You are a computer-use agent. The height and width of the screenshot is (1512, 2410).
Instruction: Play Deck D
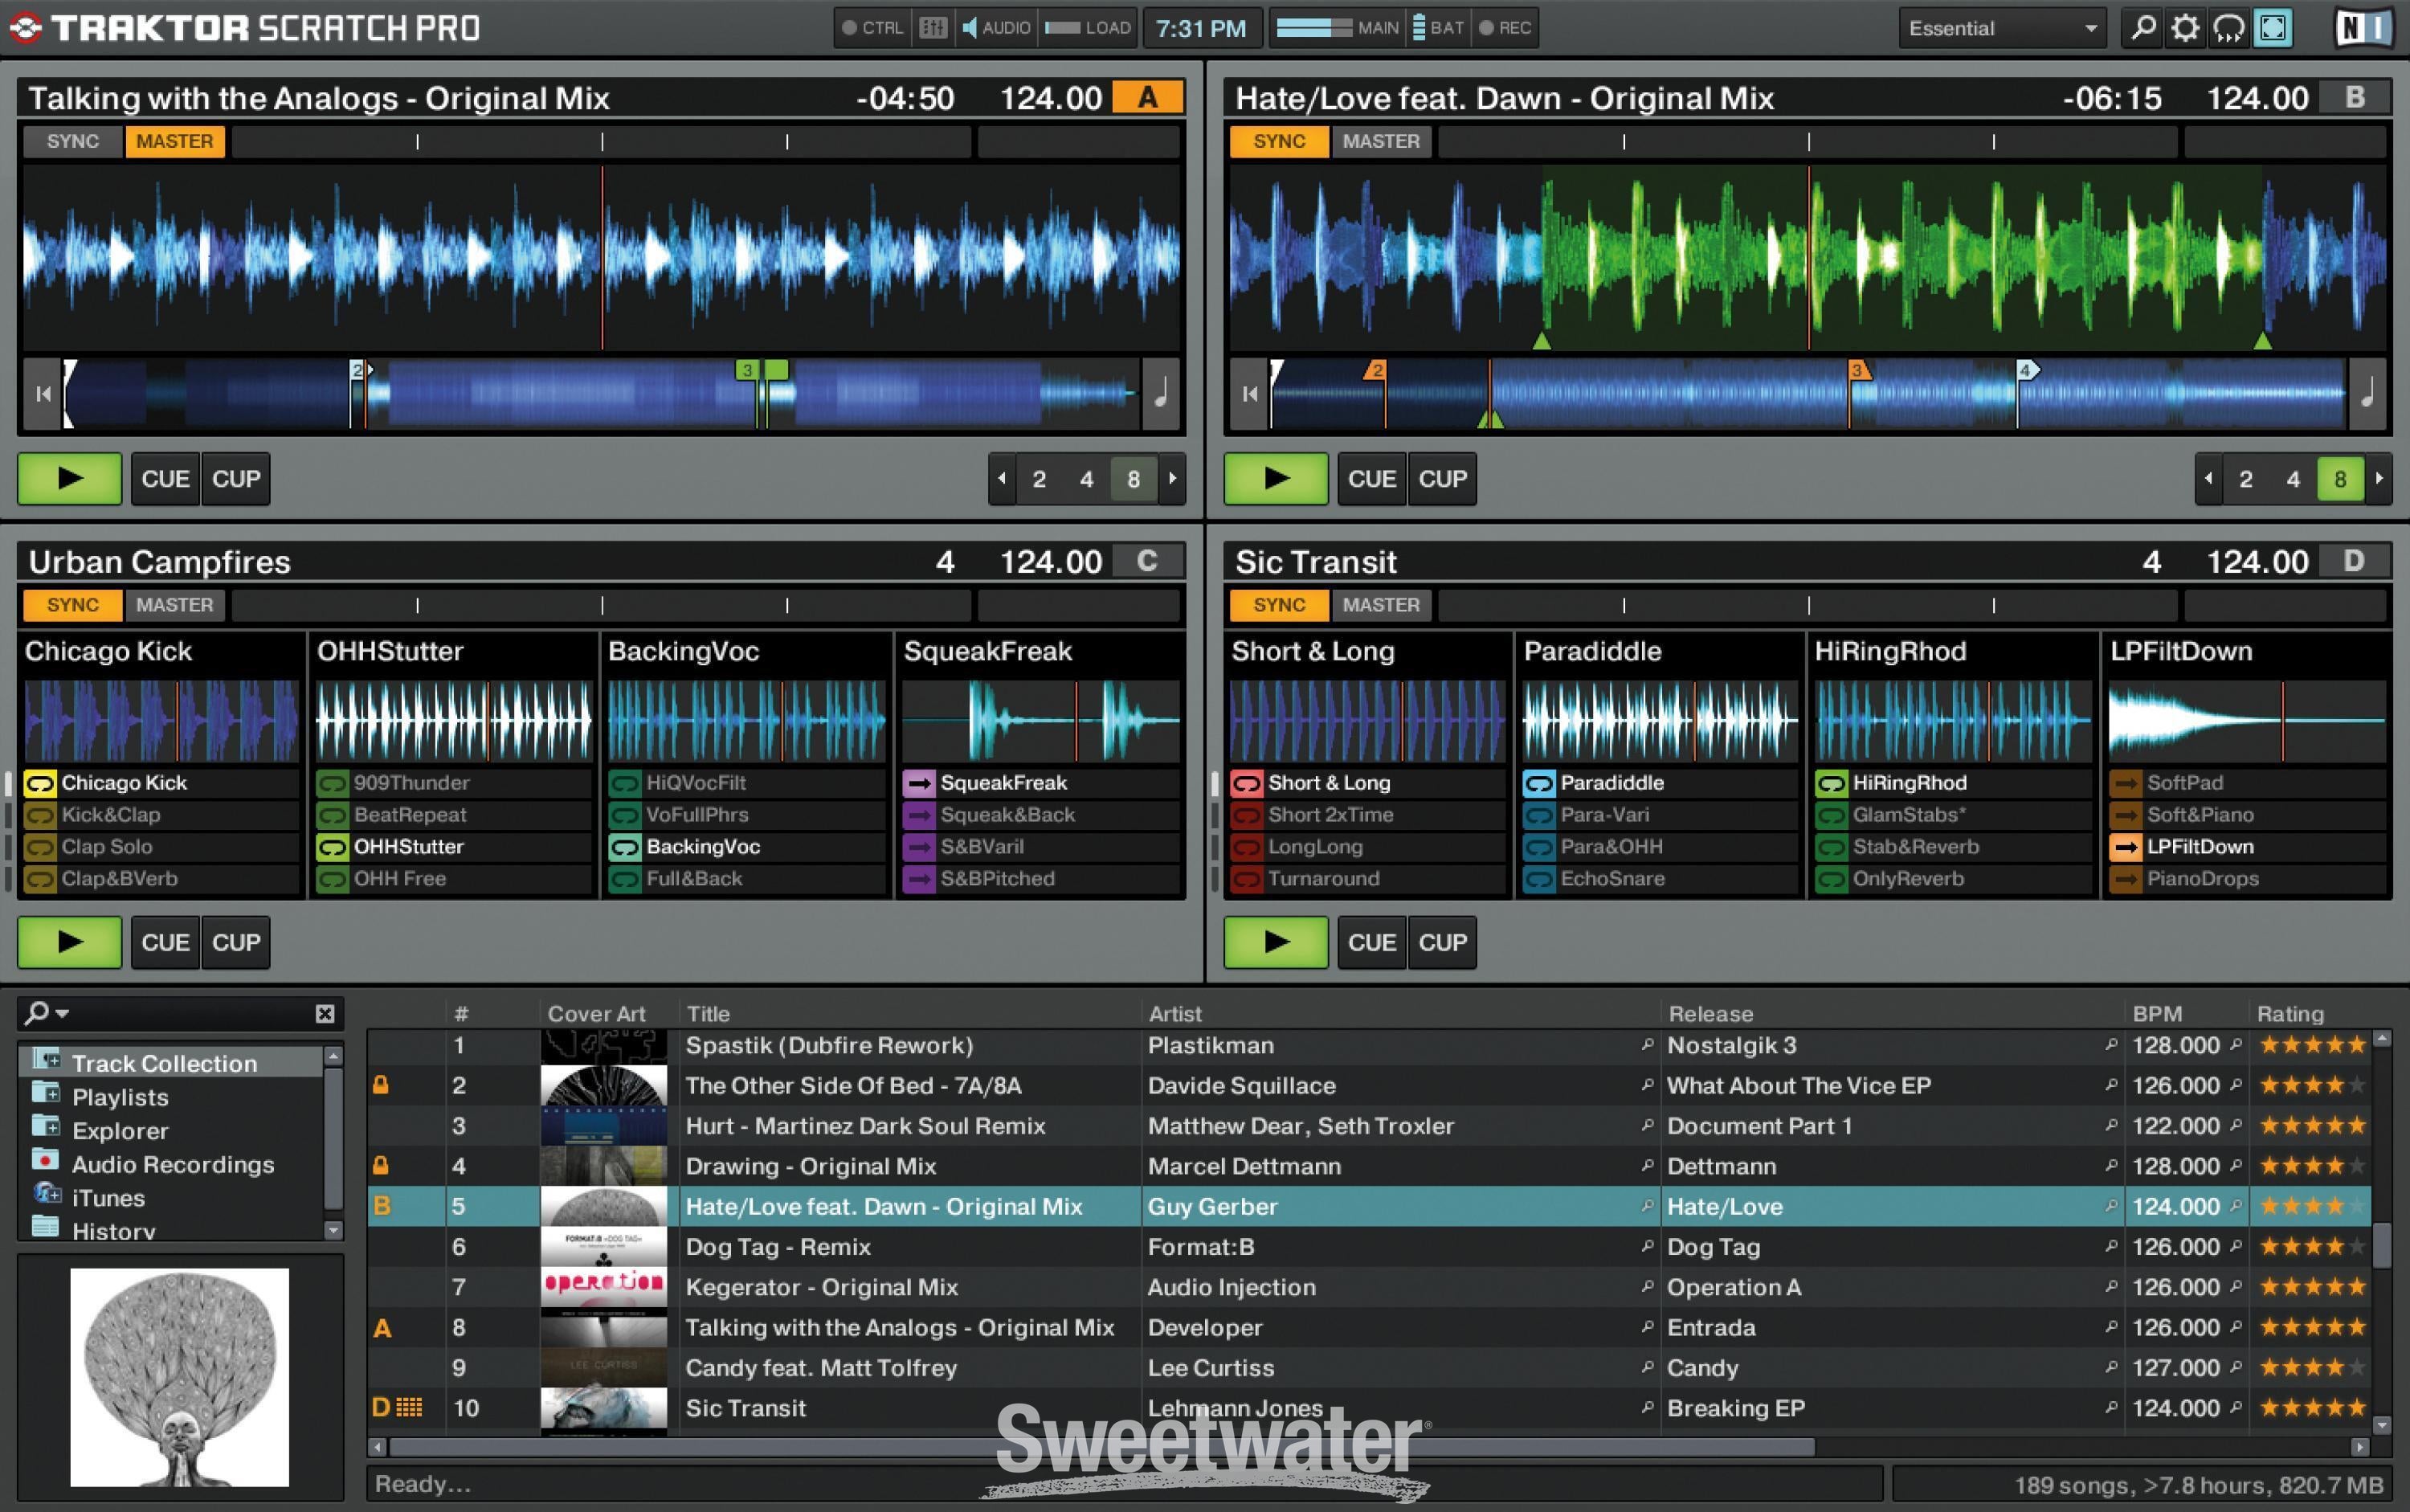tap(1276, 942)
